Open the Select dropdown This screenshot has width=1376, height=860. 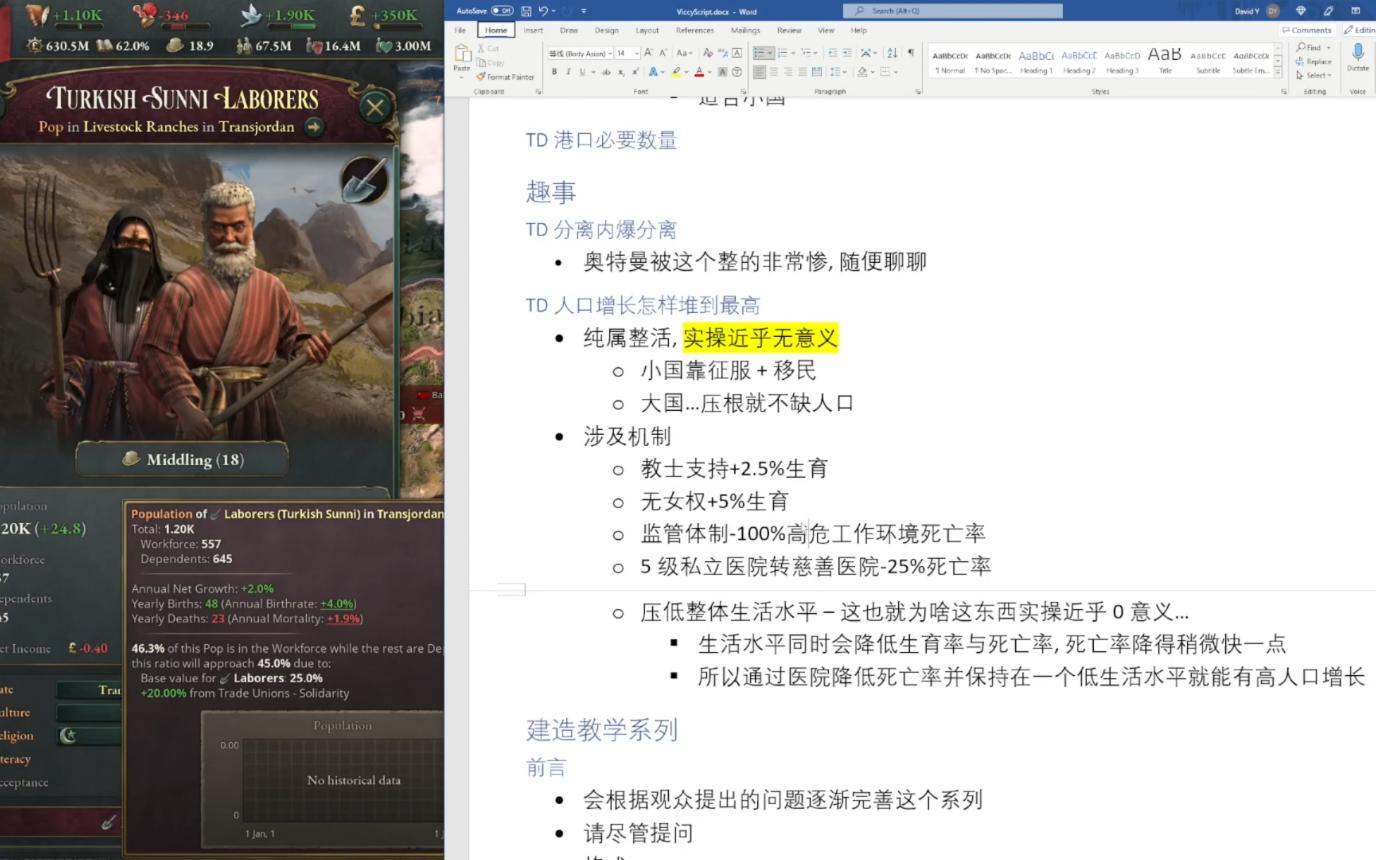[x=1314, y=75]
